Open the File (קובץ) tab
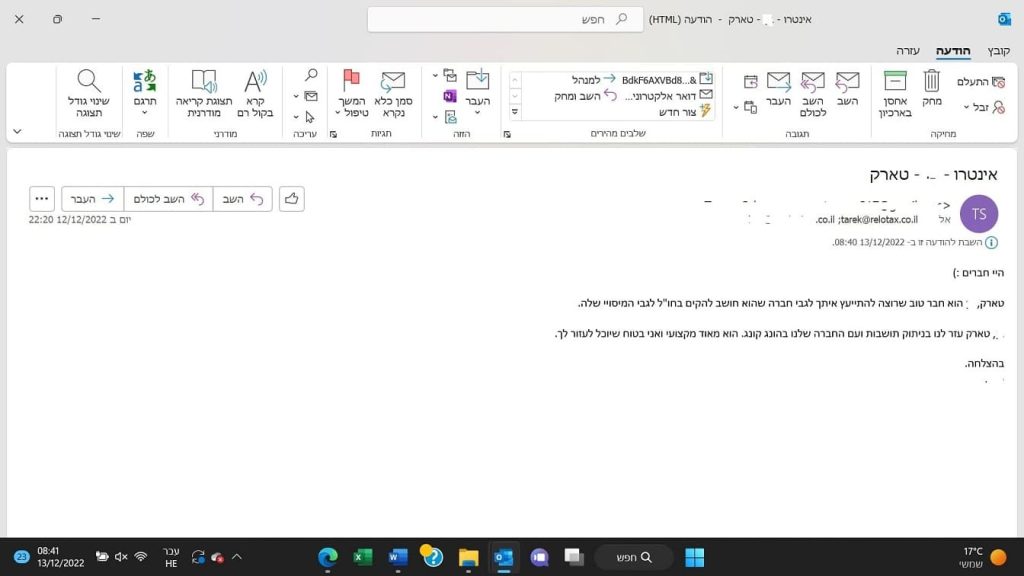Screen dimensions: 1024x576 pos(998,50)
